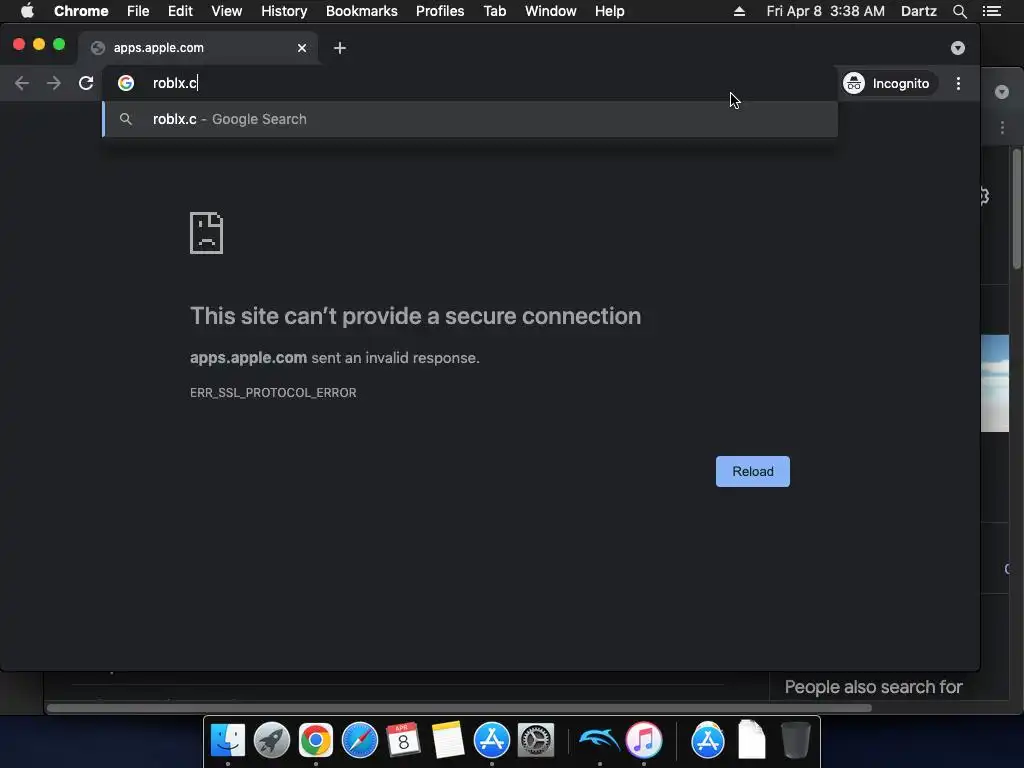Click the background window's dropdown arrow
This screenshot has width=1024, height=768.
1002,92
